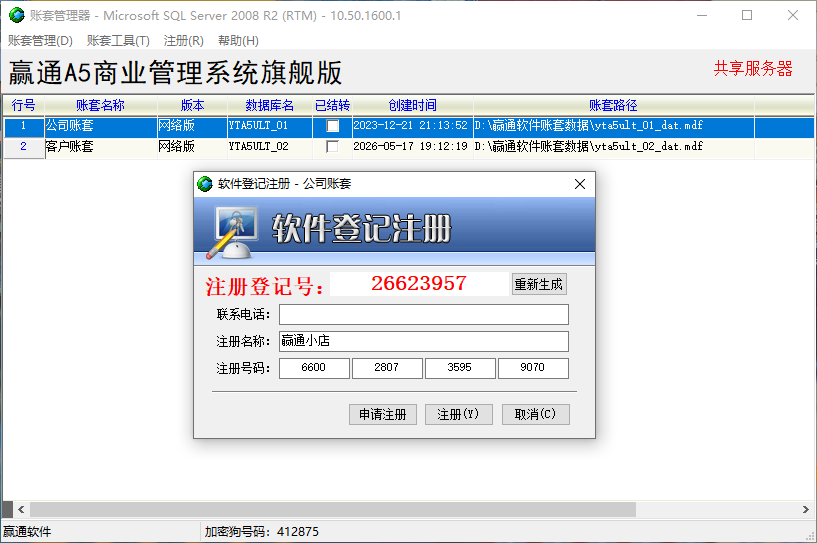Click the 申请注册 button
The width and height of the screenshot is (817, 543).
coord(383,414)
